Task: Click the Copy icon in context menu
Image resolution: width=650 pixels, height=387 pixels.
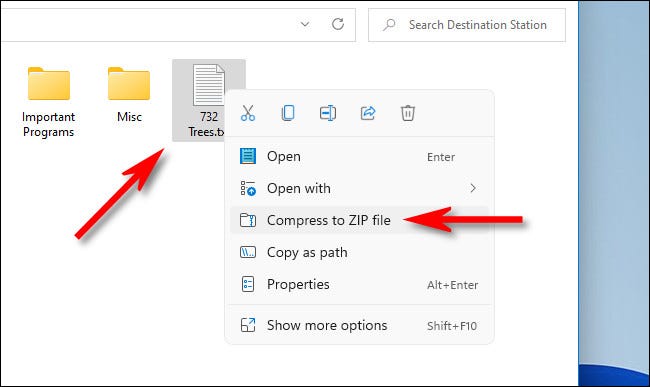Action: pos(288,113)
